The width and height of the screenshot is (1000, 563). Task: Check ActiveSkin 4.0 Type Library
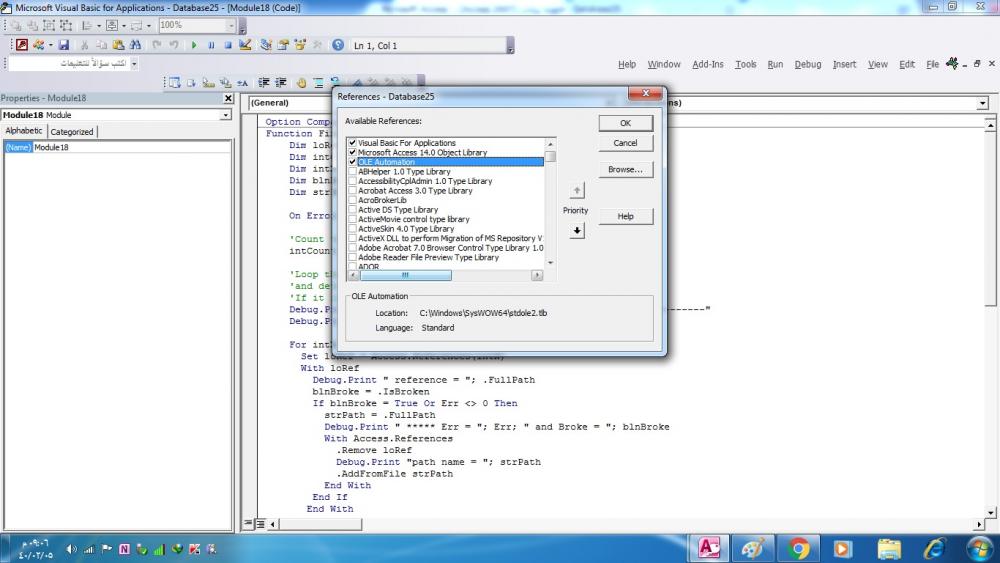pos(353,229)
